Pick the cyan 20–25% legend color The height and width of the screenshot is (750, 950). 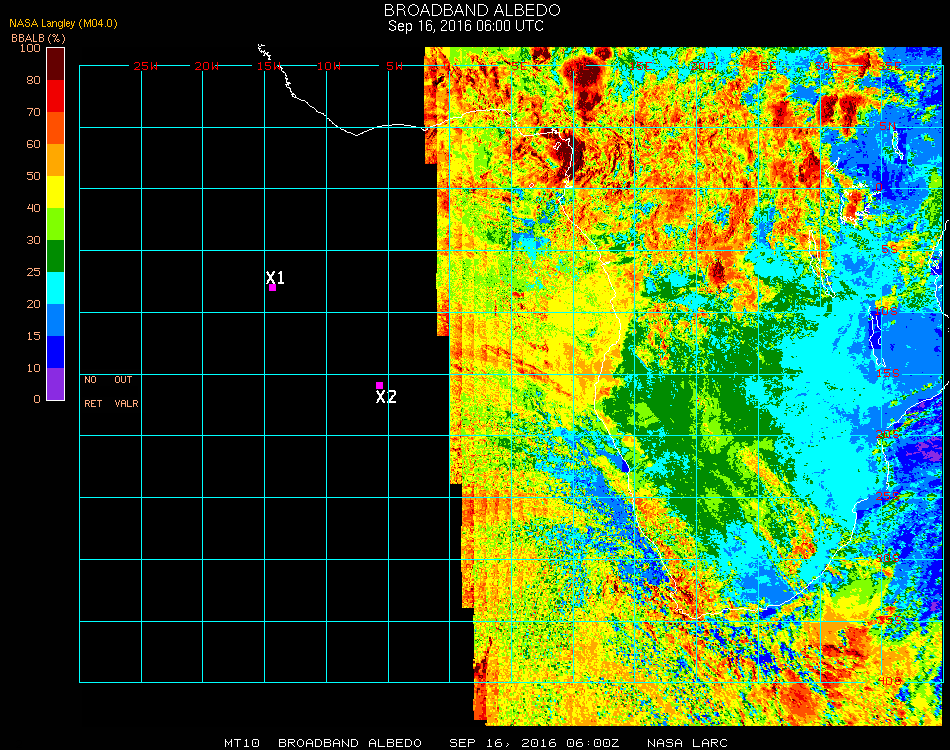(x=56, y=288)
